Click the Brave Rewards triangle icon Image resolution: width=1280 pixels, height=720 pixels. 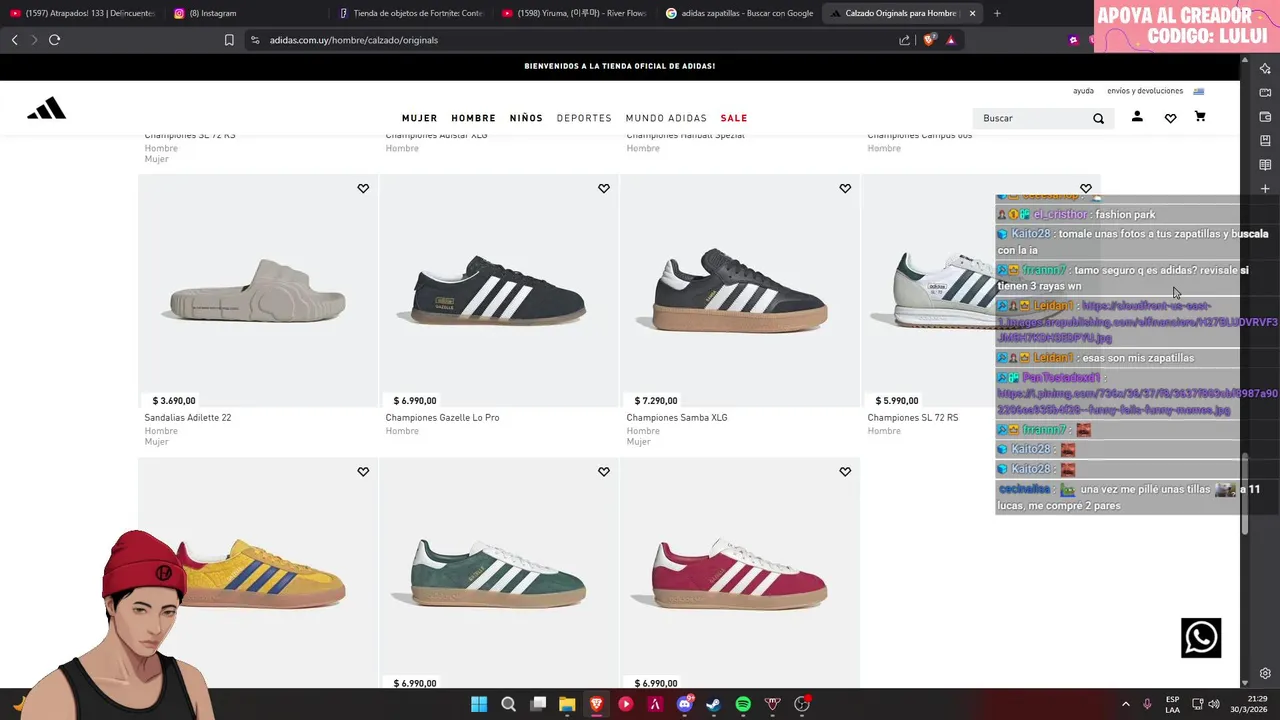pyautogui.click(x=950, y=40)
